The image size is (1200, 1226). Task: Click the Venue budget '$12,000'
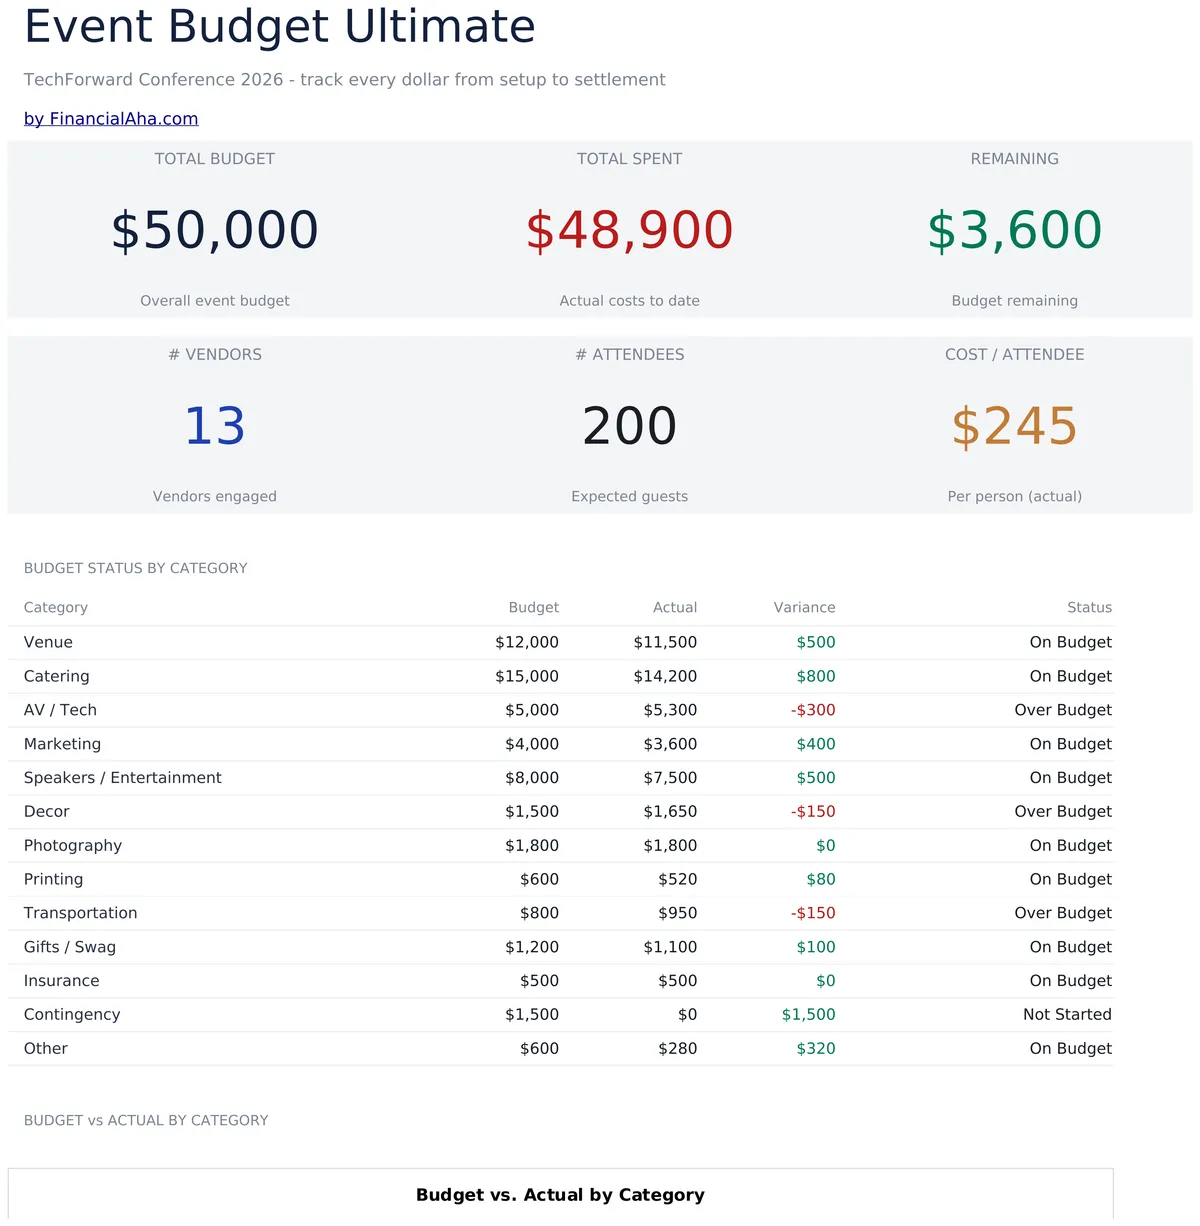(527, 643)
